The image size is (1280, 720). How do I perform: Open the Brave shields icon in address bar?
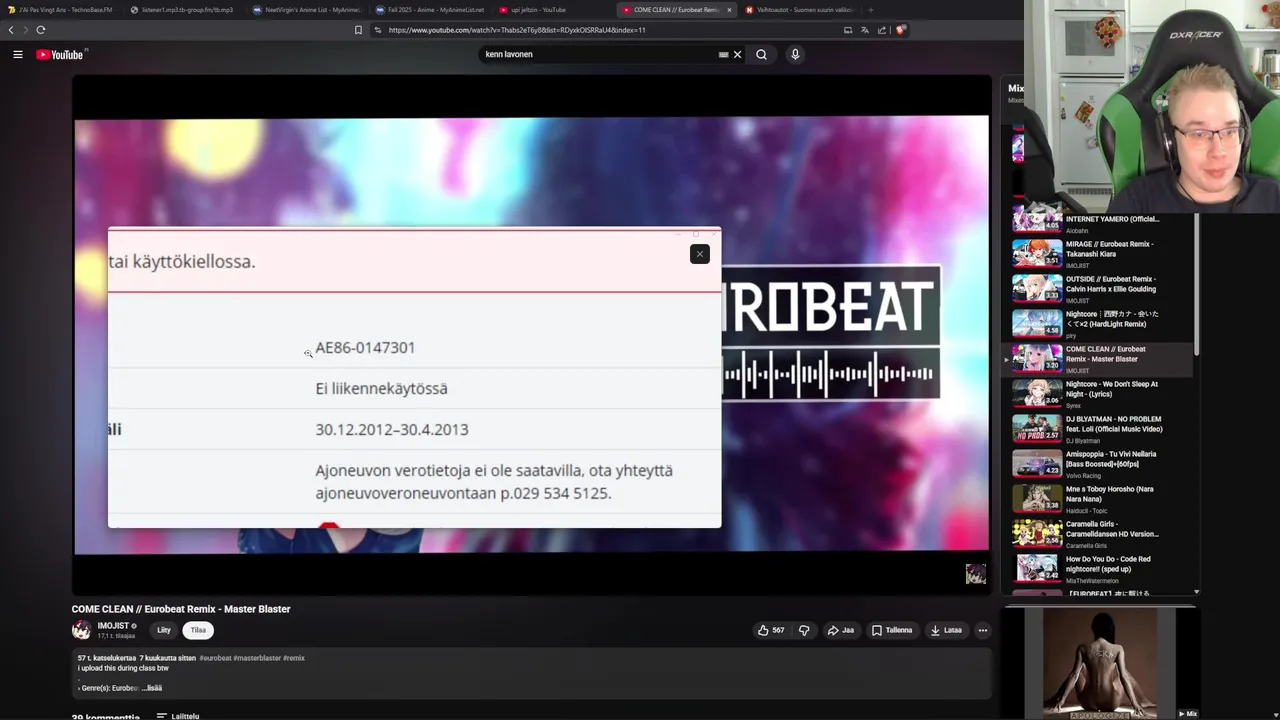(x=900, y=30)
